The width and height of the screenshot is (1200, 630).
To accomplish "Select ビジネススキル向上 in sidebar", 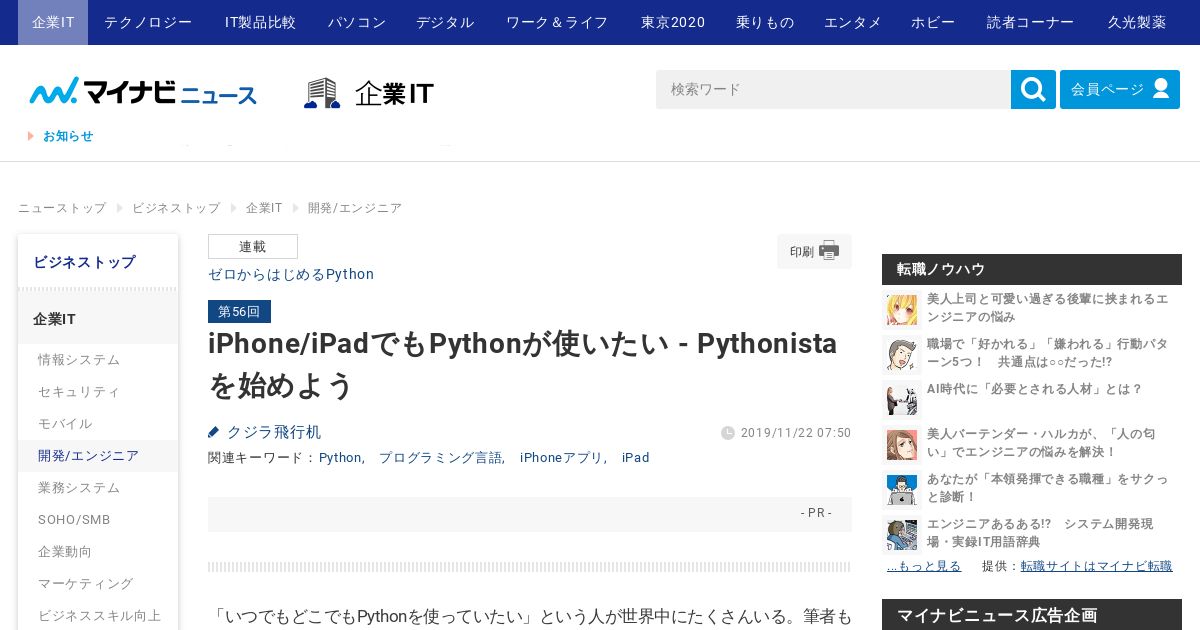I will pyautogui.click(x=98, y=616).
